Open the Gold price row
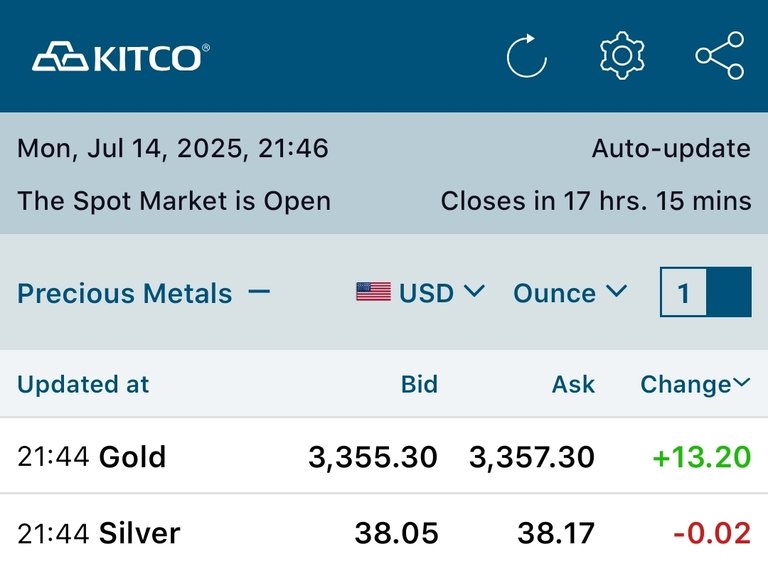This screenshot has height=569, width=768. (384, 456)
